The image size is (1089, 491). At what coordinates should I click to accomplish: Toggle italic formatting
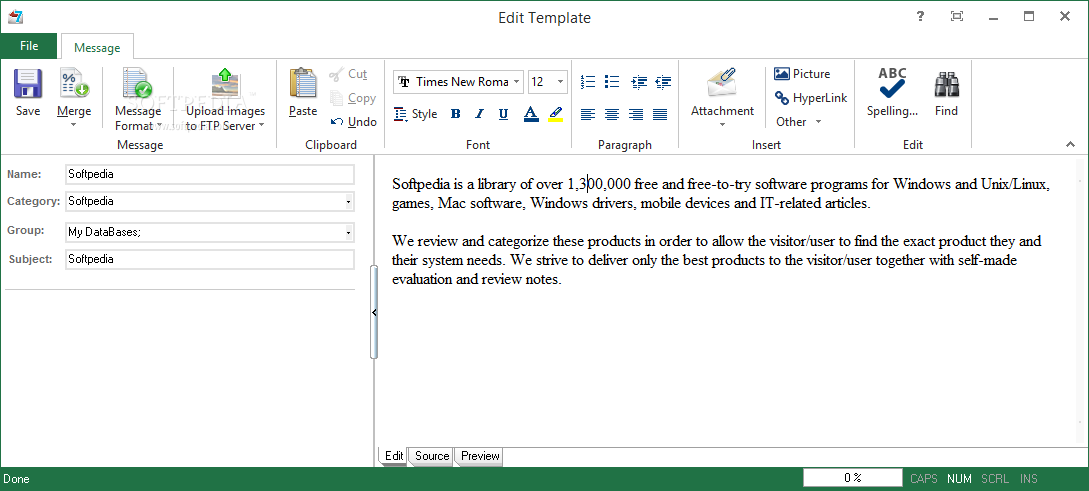pyautogui.click(x=479, y=114)
